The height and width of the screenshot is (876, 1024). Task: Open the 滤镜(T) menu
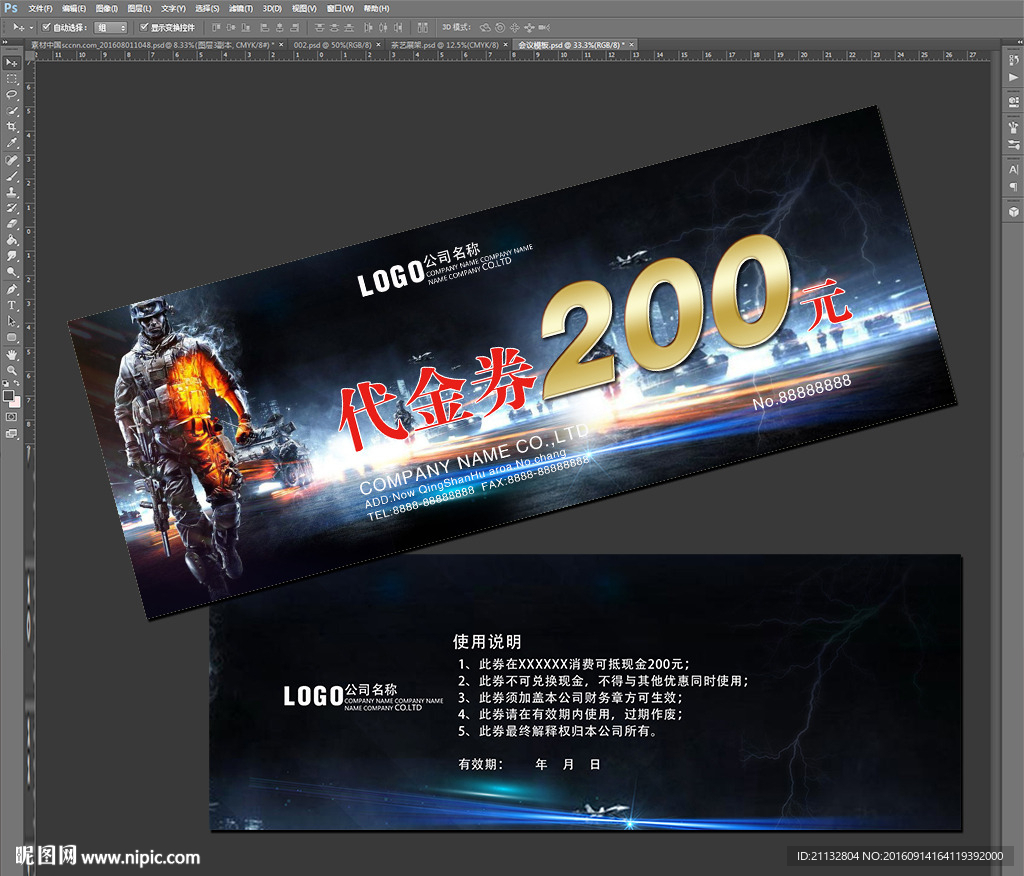[x=241, y=8]
